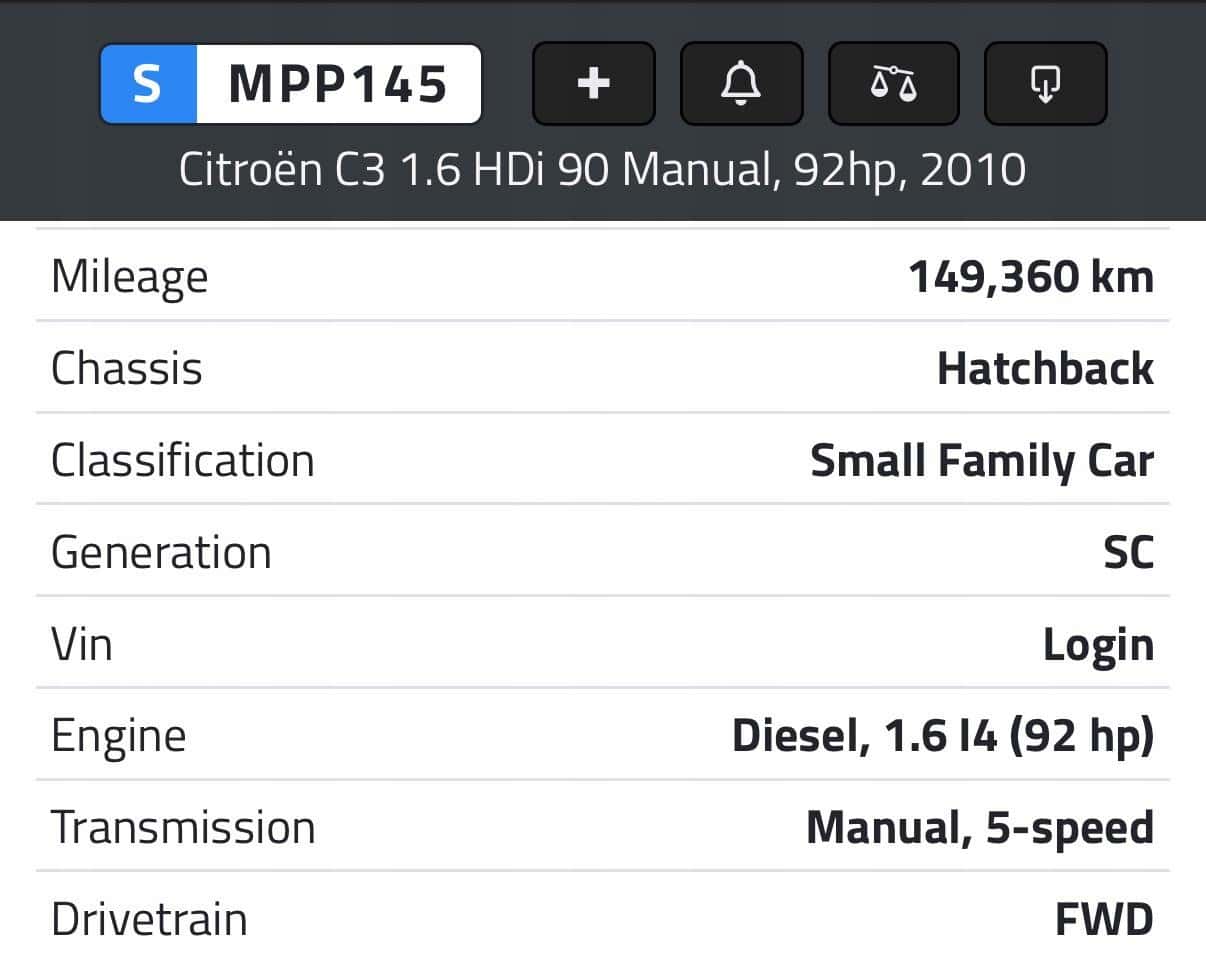This screenshot has width=1206, height=959.
Task: Open comparison with the scales icon
Action: point(894,84)
